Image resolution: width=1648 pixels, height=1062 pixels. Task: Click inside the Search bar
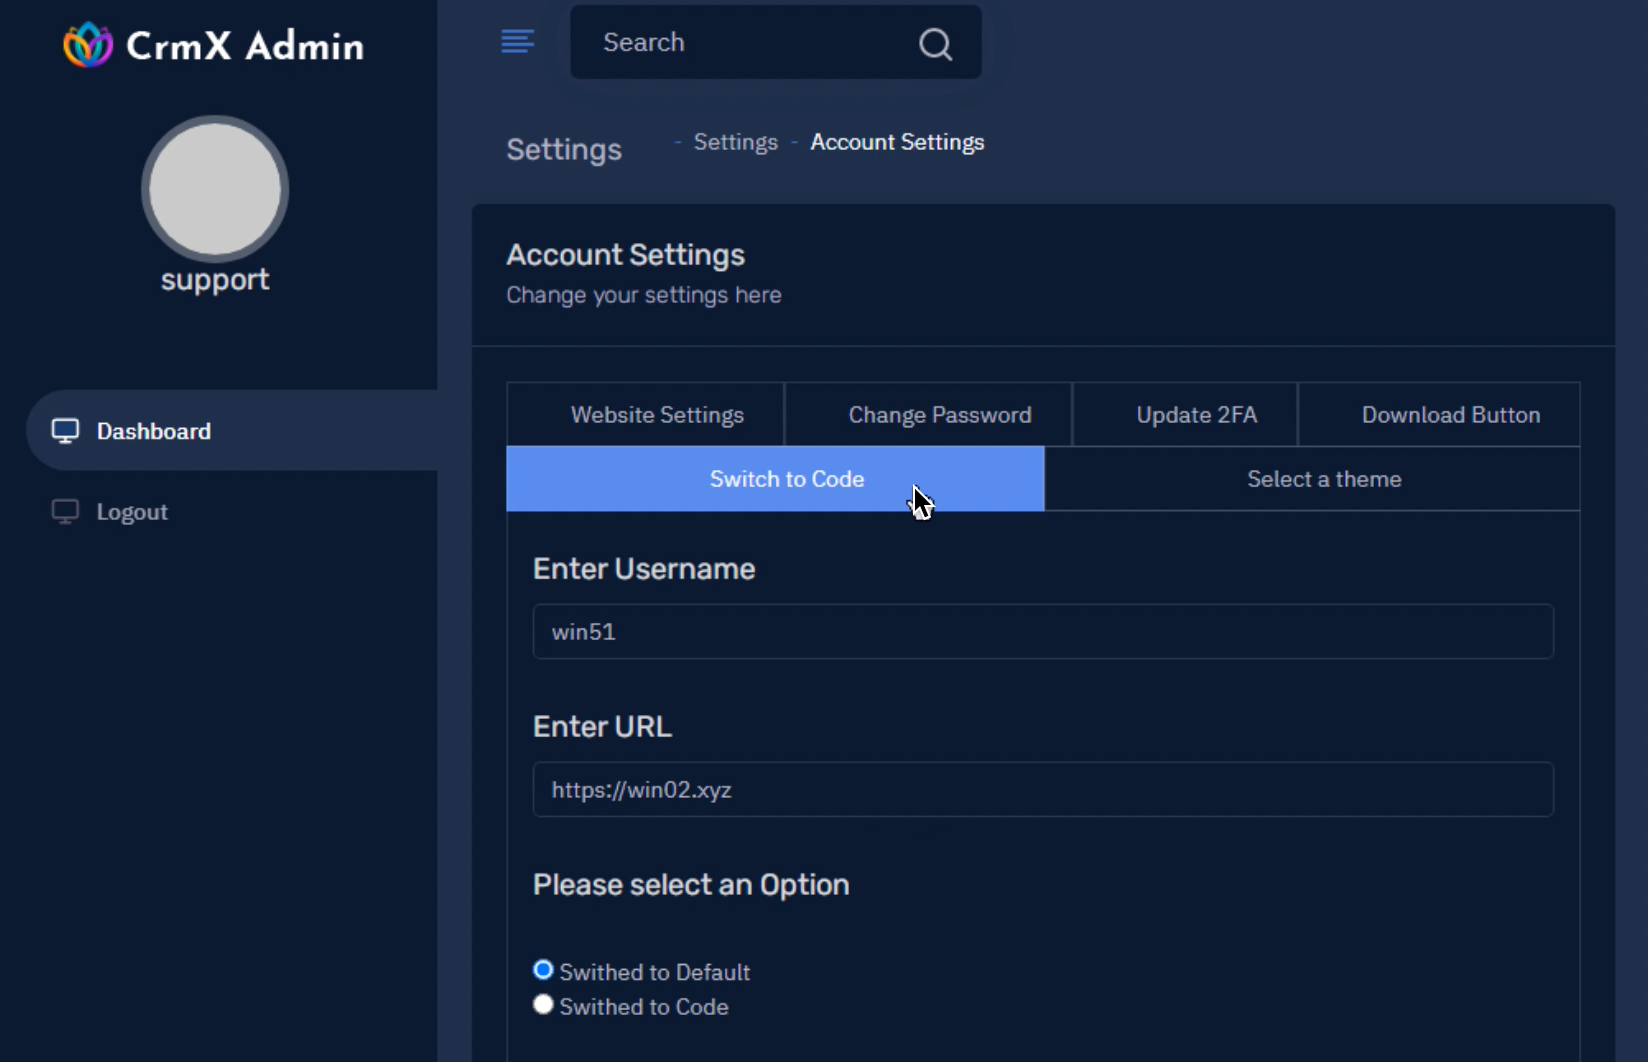point(740,42)
